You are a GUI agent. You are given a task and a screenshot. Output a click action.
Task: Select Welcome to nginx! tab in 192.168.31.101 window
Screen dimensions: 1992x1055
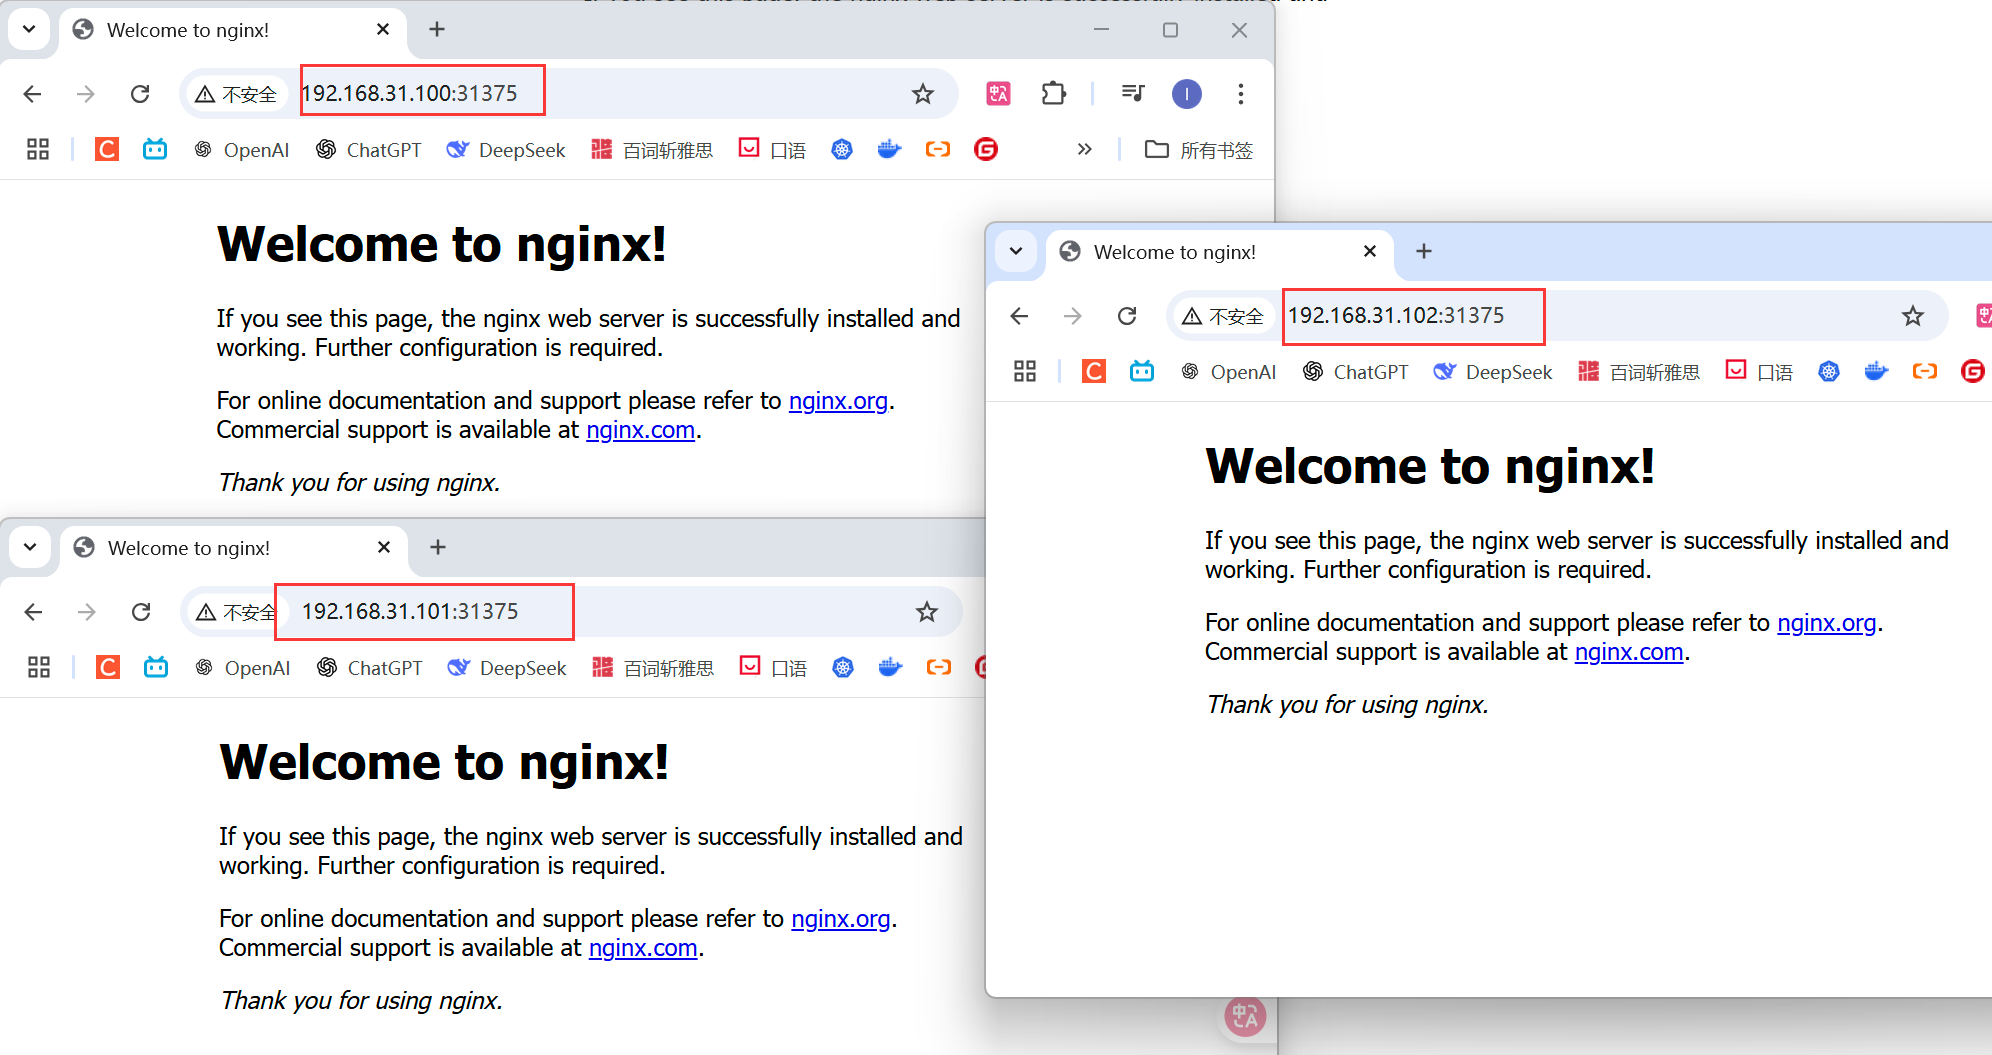[x=233, y=549]
